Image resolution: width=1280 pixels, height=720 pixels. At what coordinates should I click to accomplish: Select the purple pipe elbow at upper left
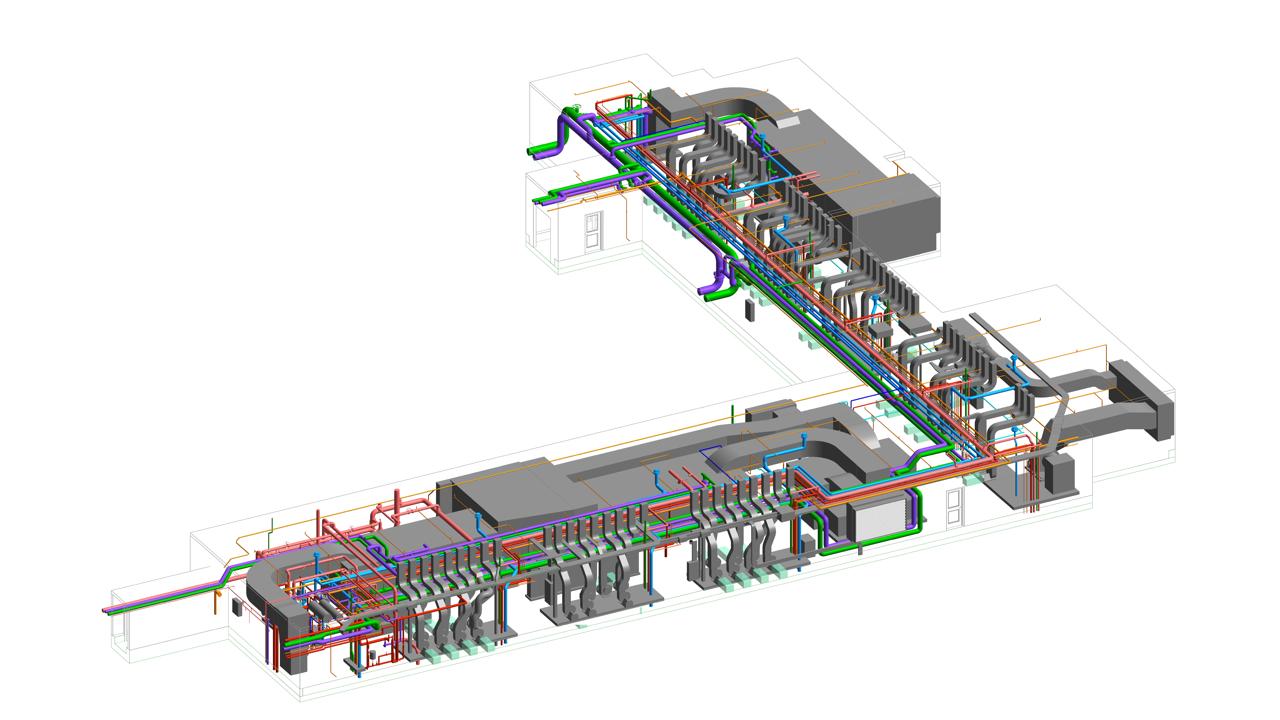pos(562,131)
